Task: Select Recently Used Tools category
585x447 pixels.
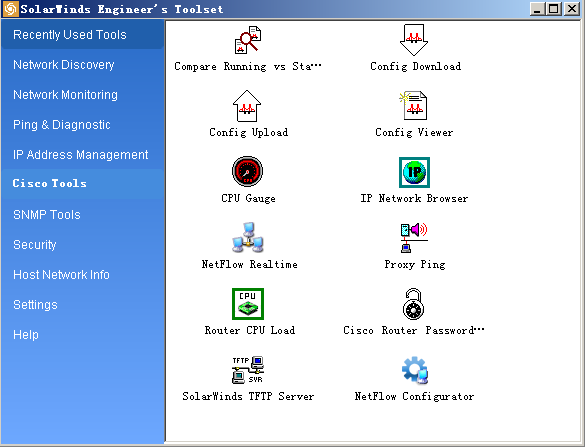Action: pos(82,35)
